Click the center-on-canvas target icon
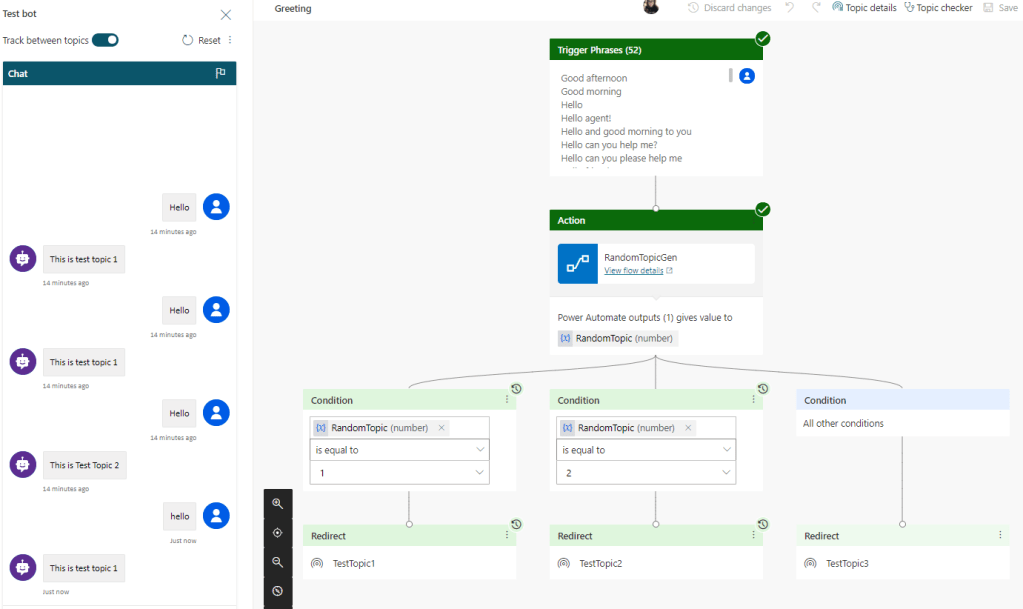Viewport: 1023px width, 609px height. click(x=278, y=533)
